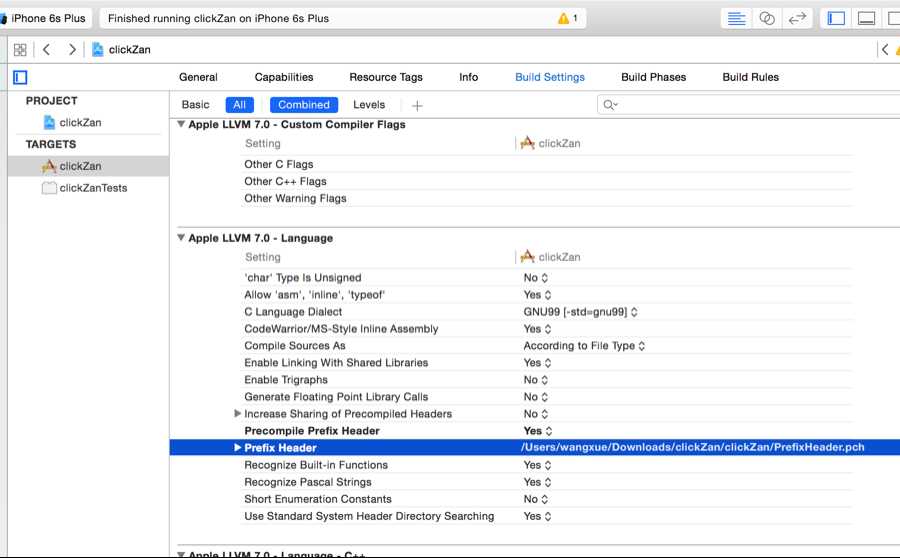Change Enable Trigraphs value
This screenshot has height=558, width=900.
tap(536, 380)
